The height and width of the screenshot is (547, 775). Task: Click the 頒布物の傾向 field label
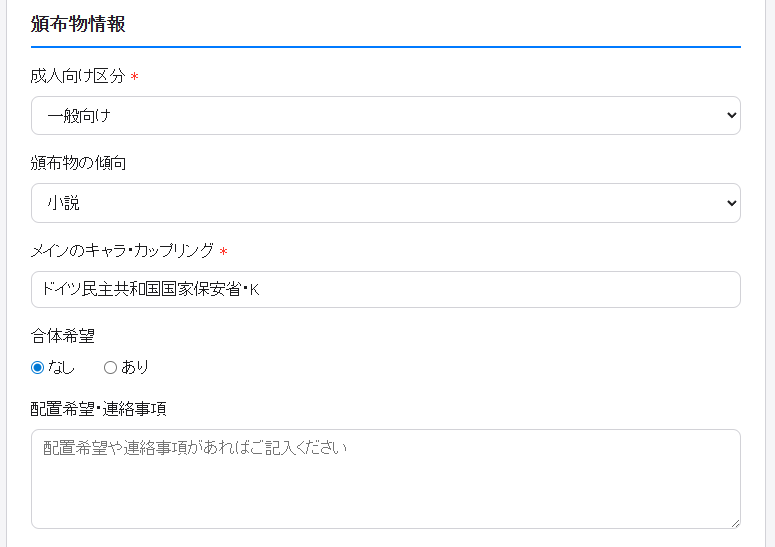[78, 163]
